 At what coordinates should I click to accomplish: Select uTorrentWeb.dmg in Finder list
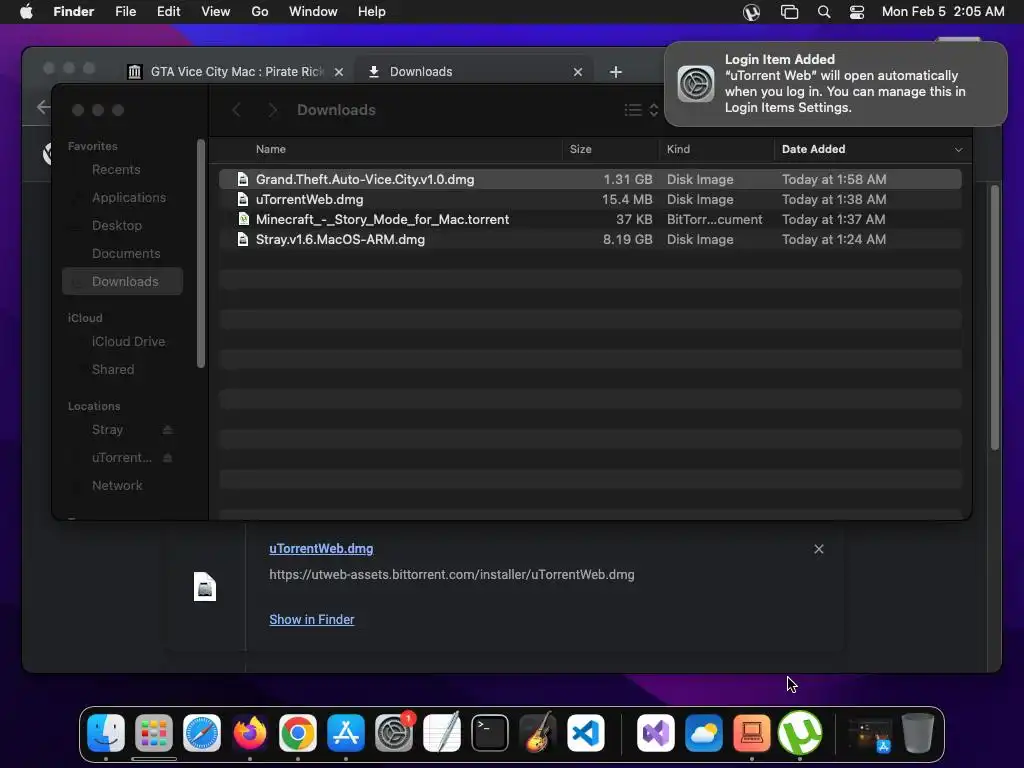pyautogui.click(x=590, y=199)
